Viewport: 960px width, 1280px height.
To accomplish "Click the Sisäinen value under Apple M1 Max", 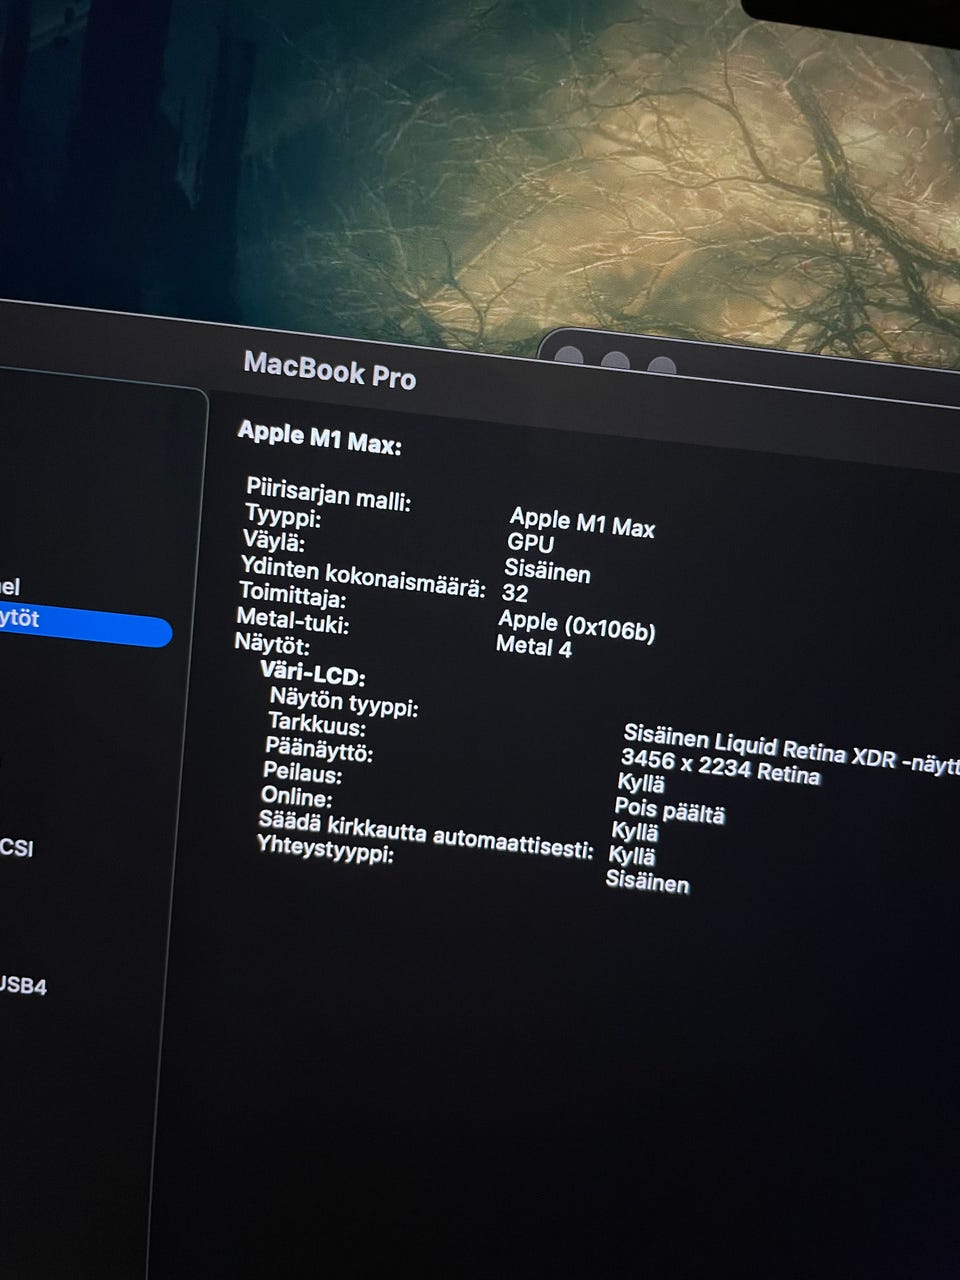I will pyautogui.click(x=547, y=570).
